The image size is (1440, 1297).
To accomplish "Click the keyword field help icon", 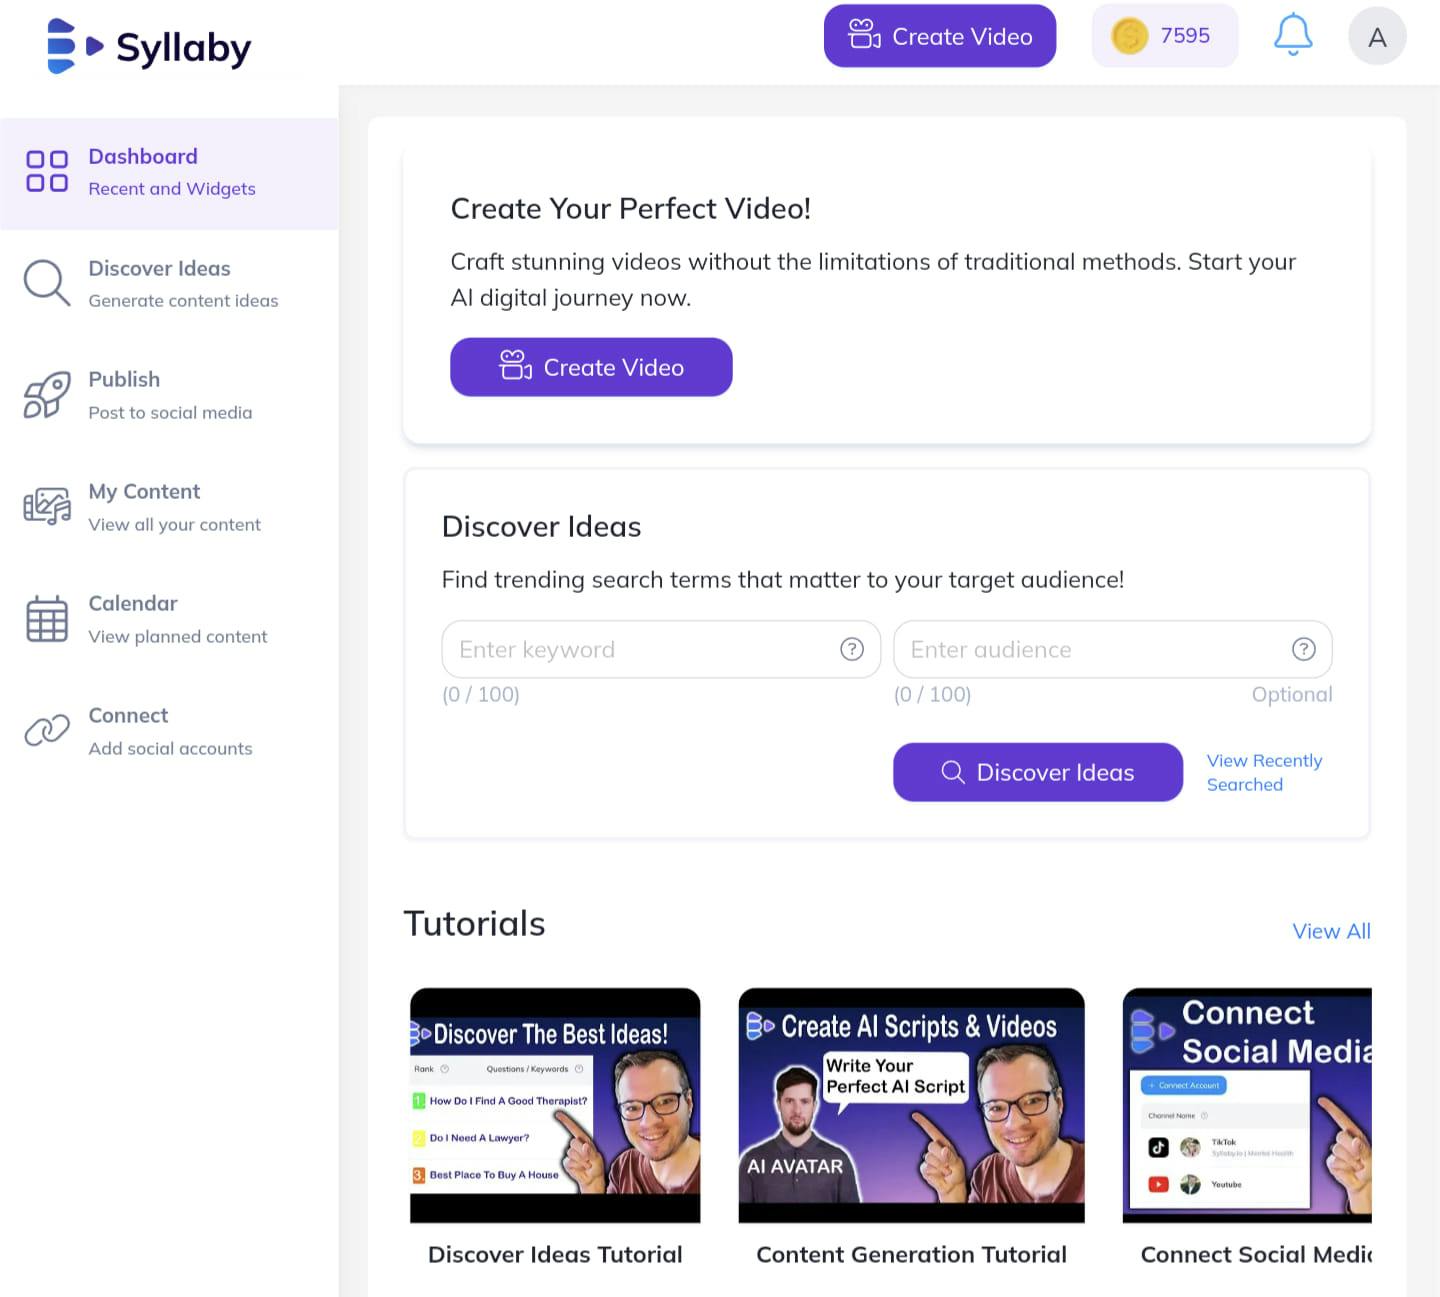I will tap(852, 650).
